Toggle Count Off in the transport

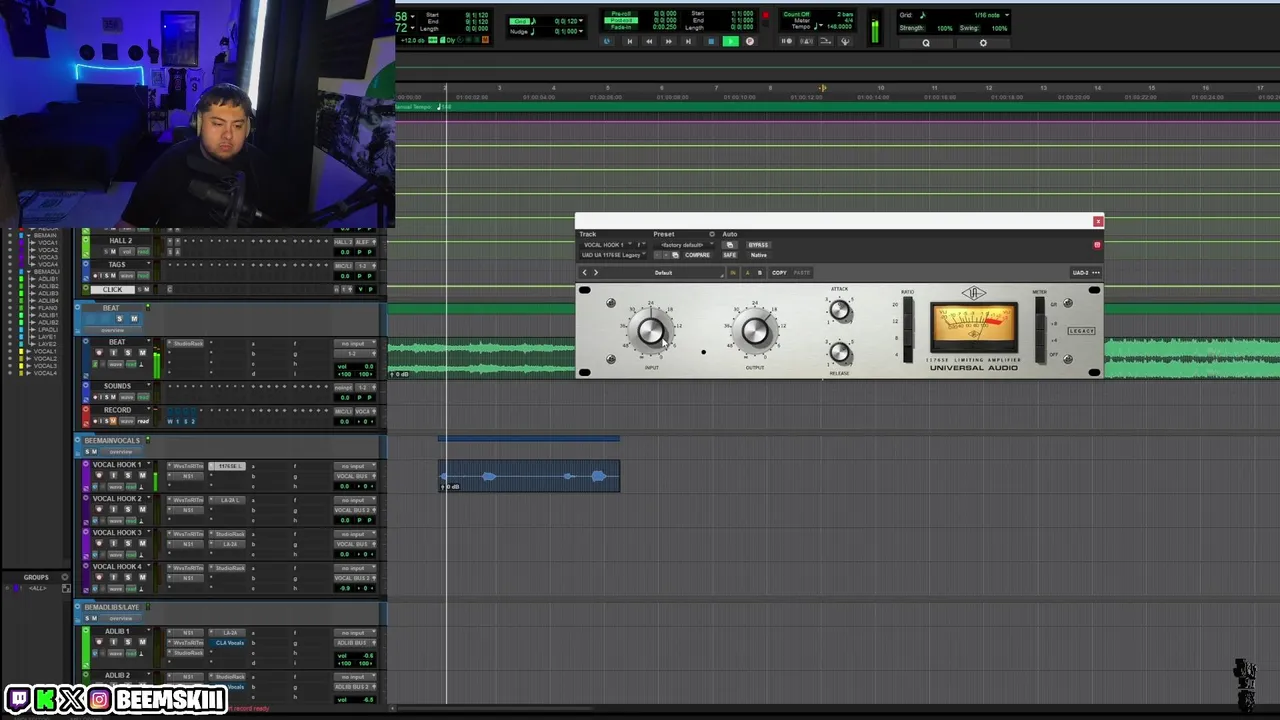[796, 14]
